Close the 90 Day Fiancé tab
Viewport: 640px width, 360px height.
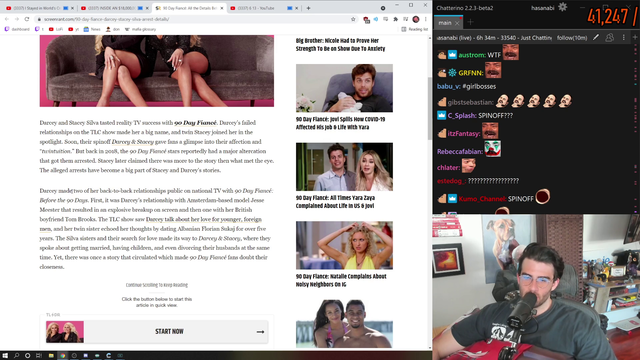click(x=222, y=8)
